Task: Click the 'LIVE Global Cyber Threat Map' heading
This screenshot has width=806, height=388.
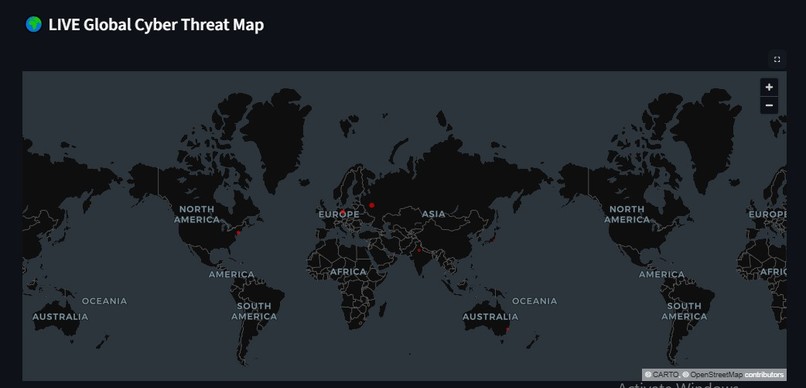Action: tap(156, 25)
